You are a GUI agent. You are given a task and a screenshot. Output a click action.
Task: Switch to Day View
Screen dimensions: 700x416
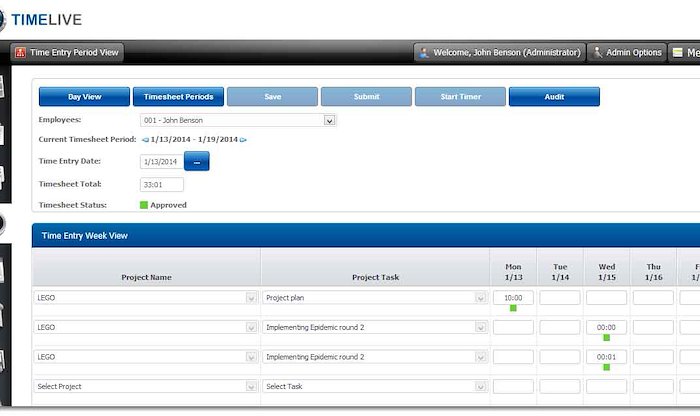[x=84, y=97]
